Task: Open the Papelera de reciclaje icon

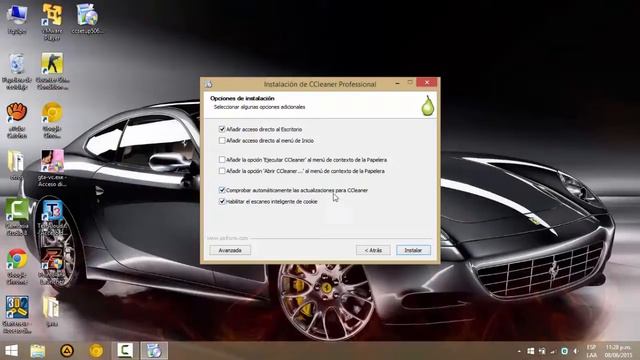Action: coord(17,71)
